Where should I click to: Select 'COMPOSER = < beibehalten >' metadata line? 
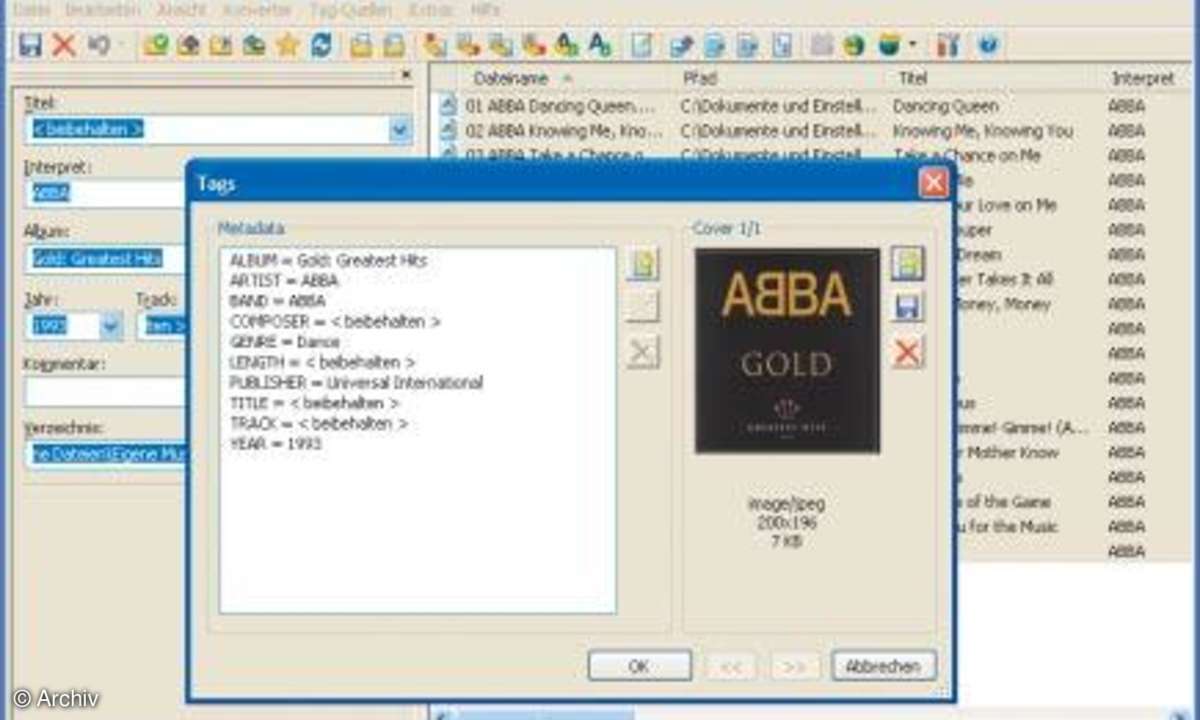[335, 322]
